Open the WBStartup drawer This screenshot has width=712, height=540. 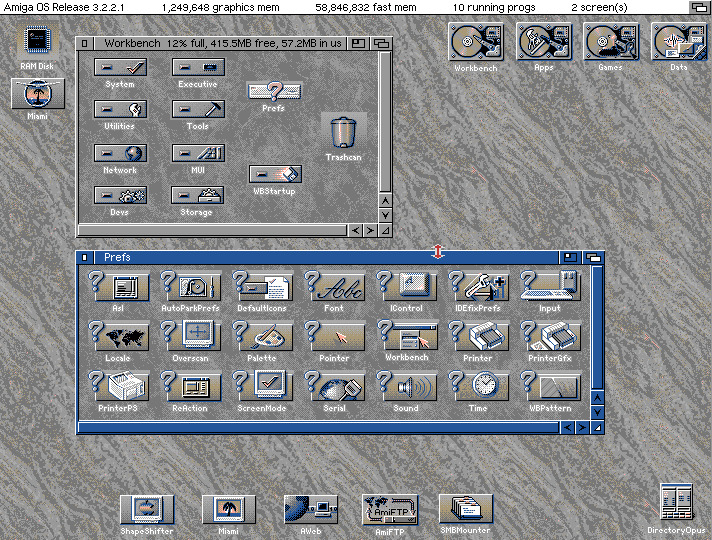[x=275, y=174]
